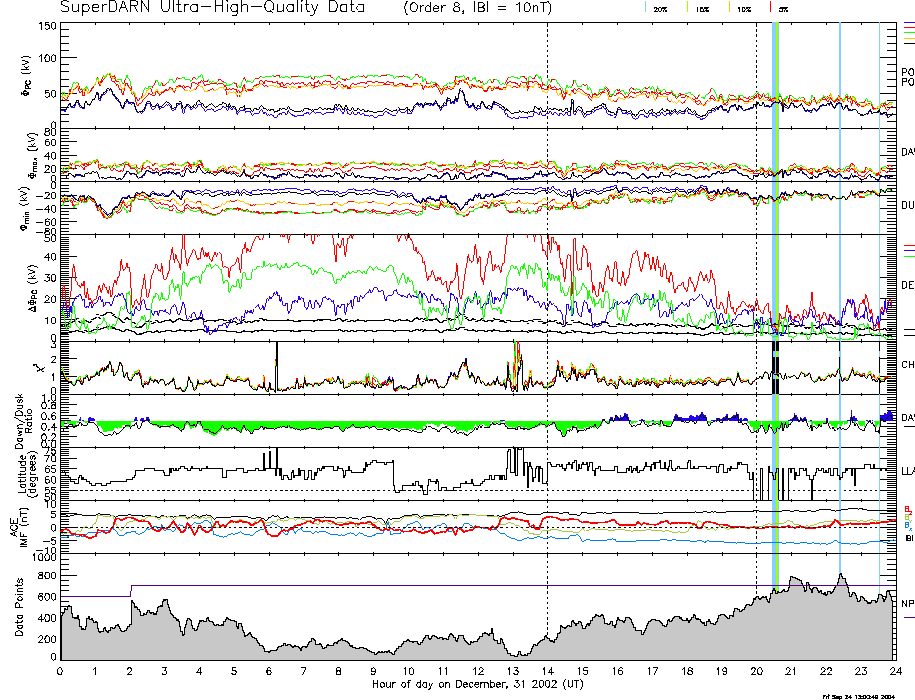915x700 pixels.
Task: Click the green vertical band near hour 20.5
Action: [775, 300]
